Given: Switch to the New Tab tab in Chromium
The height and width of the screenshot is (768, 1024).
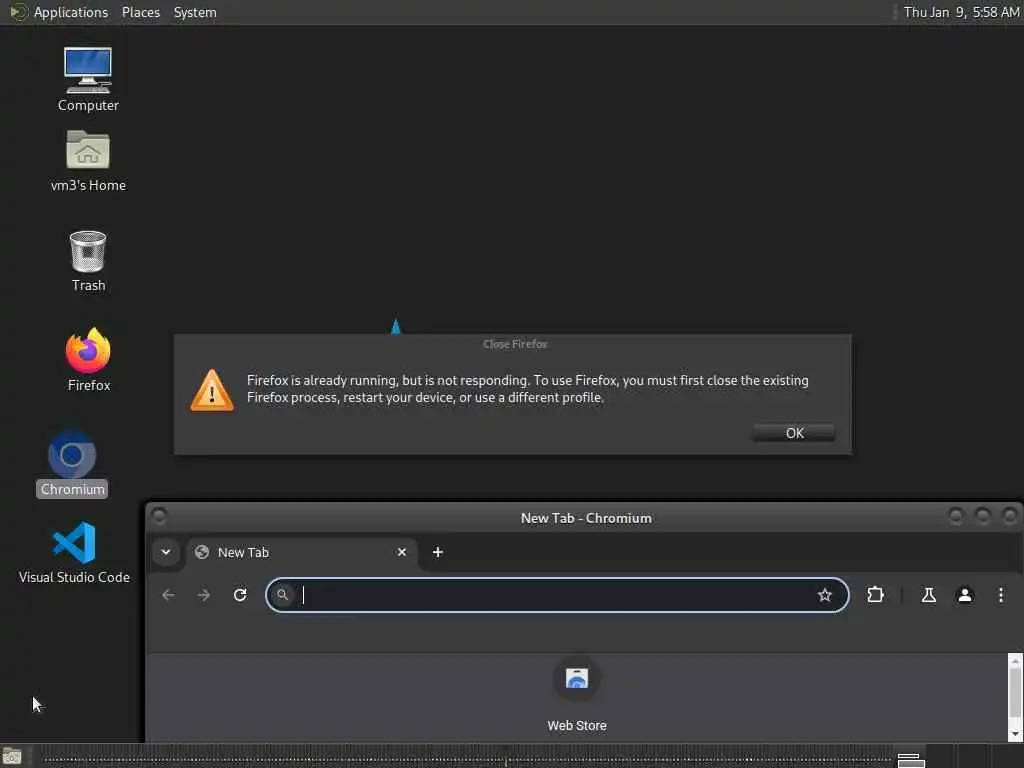Looking at the screenshot, I should [x=301, y=552].
